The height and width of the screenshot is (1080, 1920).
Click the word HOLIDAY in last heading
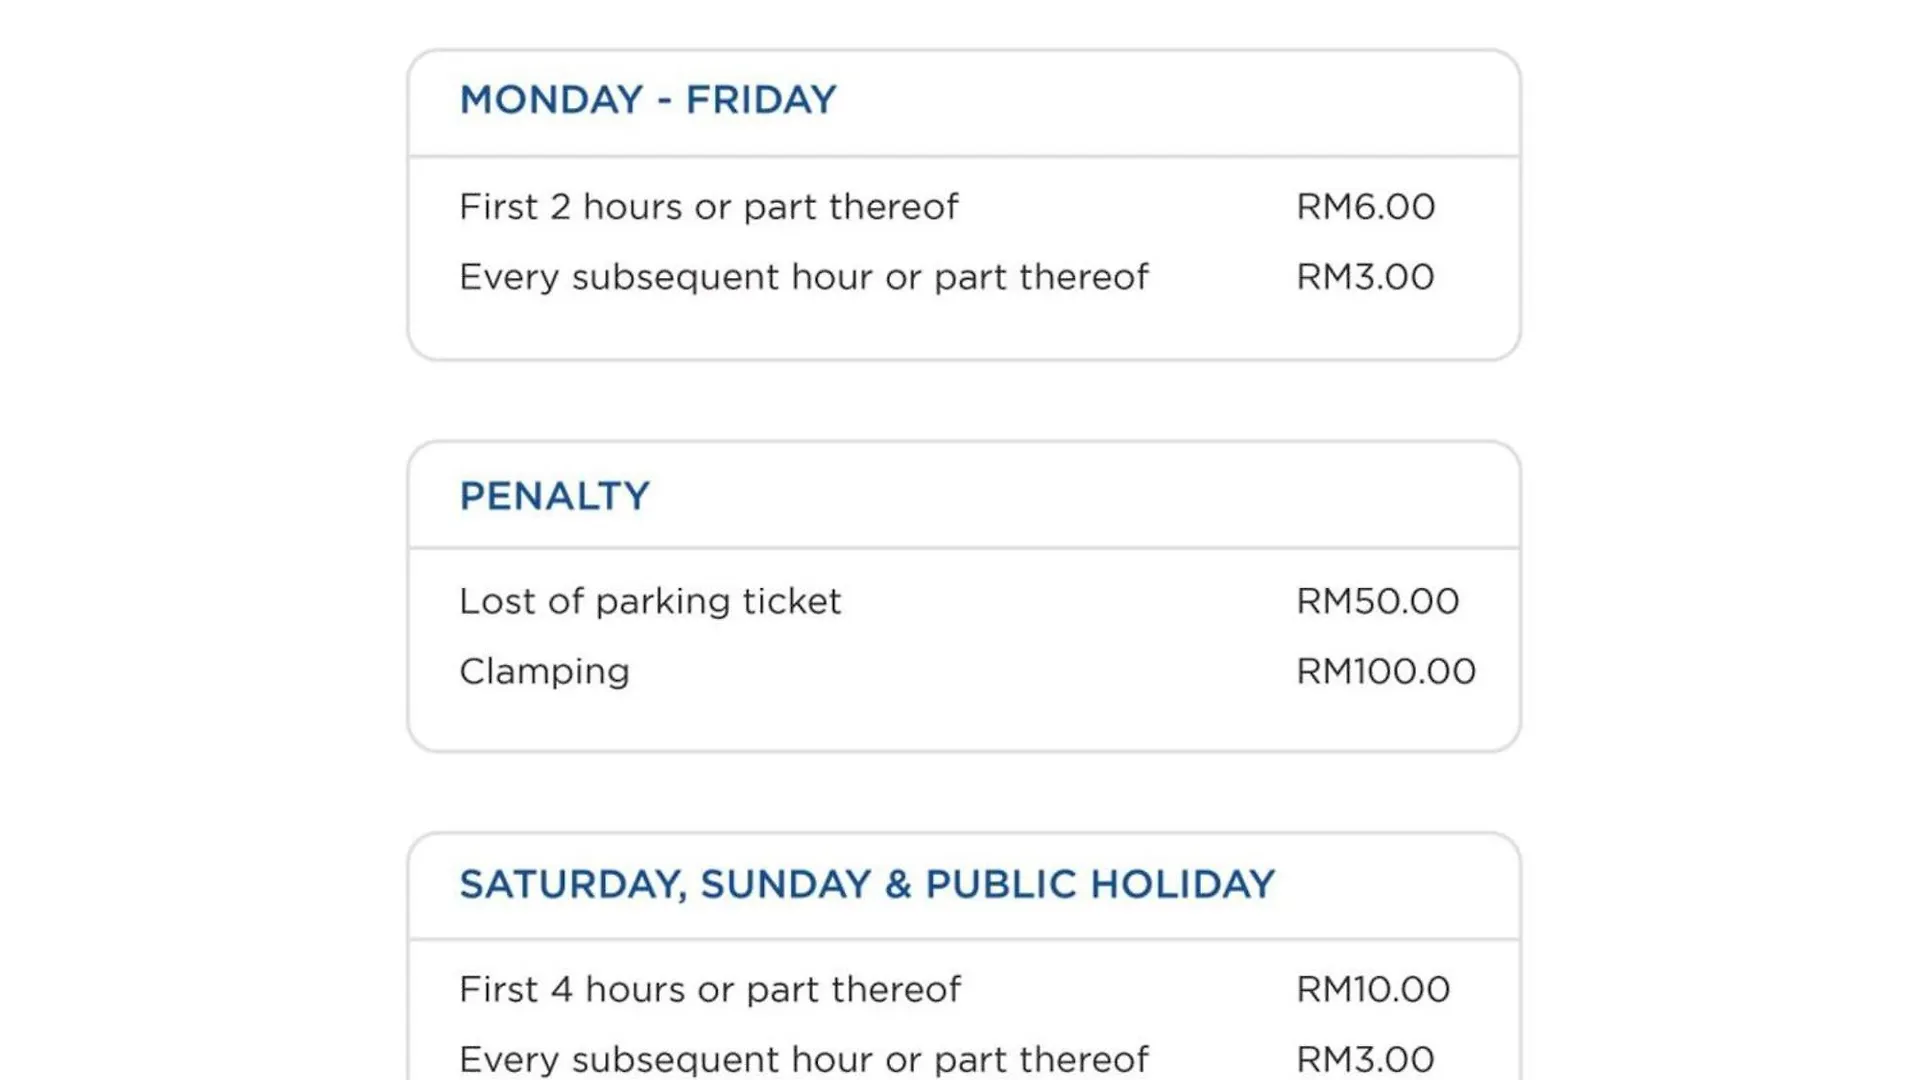click(x=1183, y=884)
